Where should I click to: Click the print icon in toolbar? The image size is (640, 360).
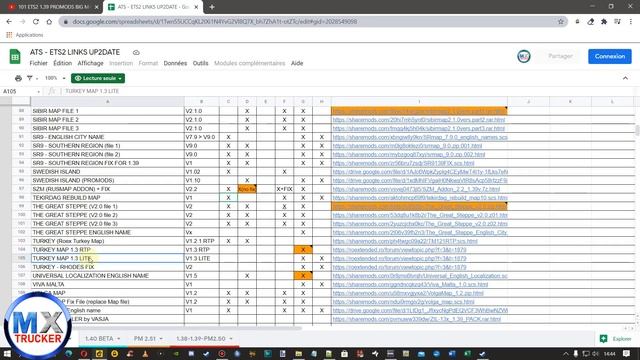(18, 78)
